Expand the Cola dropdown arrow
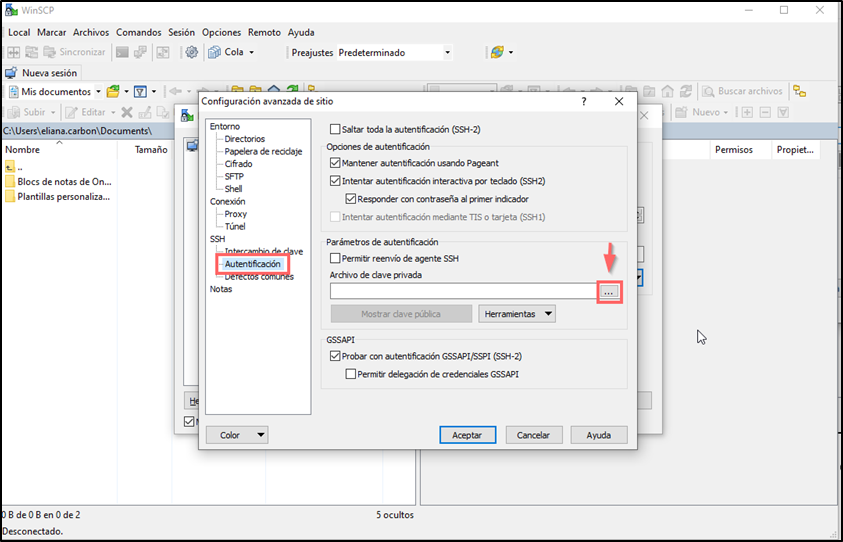Screen dimensions: 843x542 (x=252, y=52)
